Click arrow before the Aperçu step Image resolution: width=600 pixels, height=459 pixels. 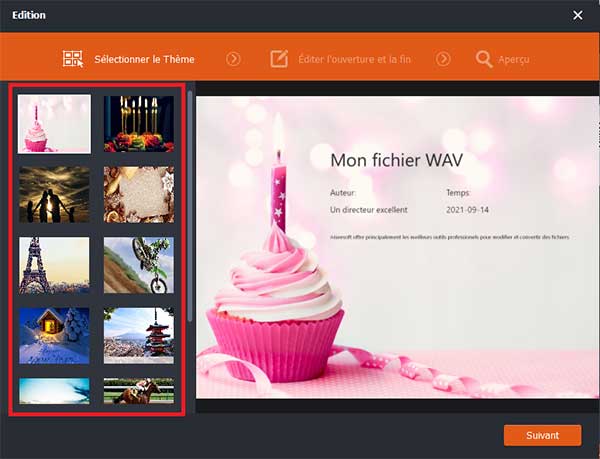[x=442, y=59]
